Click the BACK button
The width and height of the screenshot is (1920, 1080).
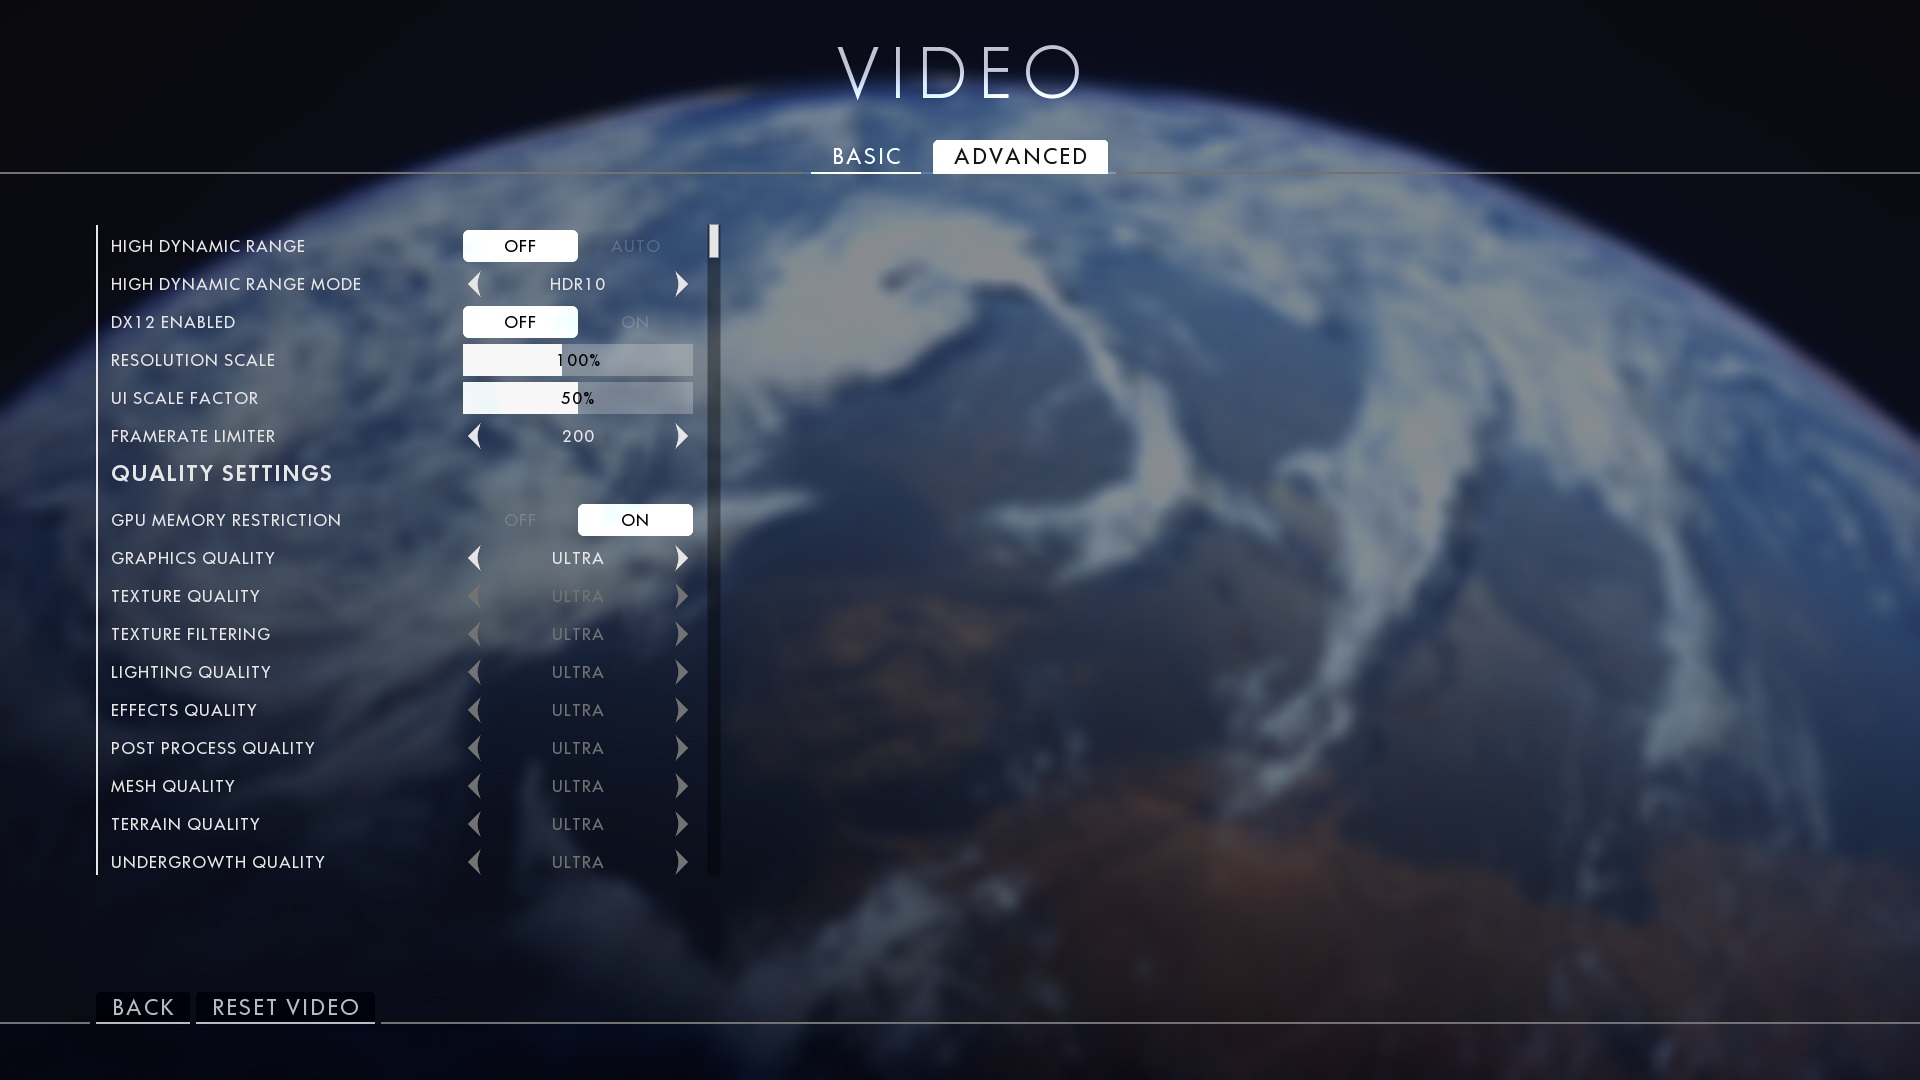tap(142, 1007)
